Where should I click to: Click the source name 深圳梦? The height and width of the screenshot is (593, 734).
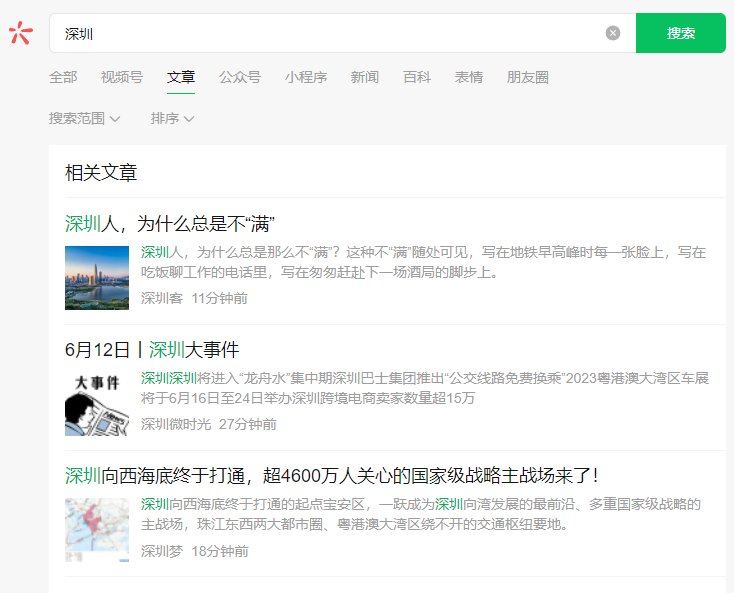pyautogui.click(x=161, y=551)
